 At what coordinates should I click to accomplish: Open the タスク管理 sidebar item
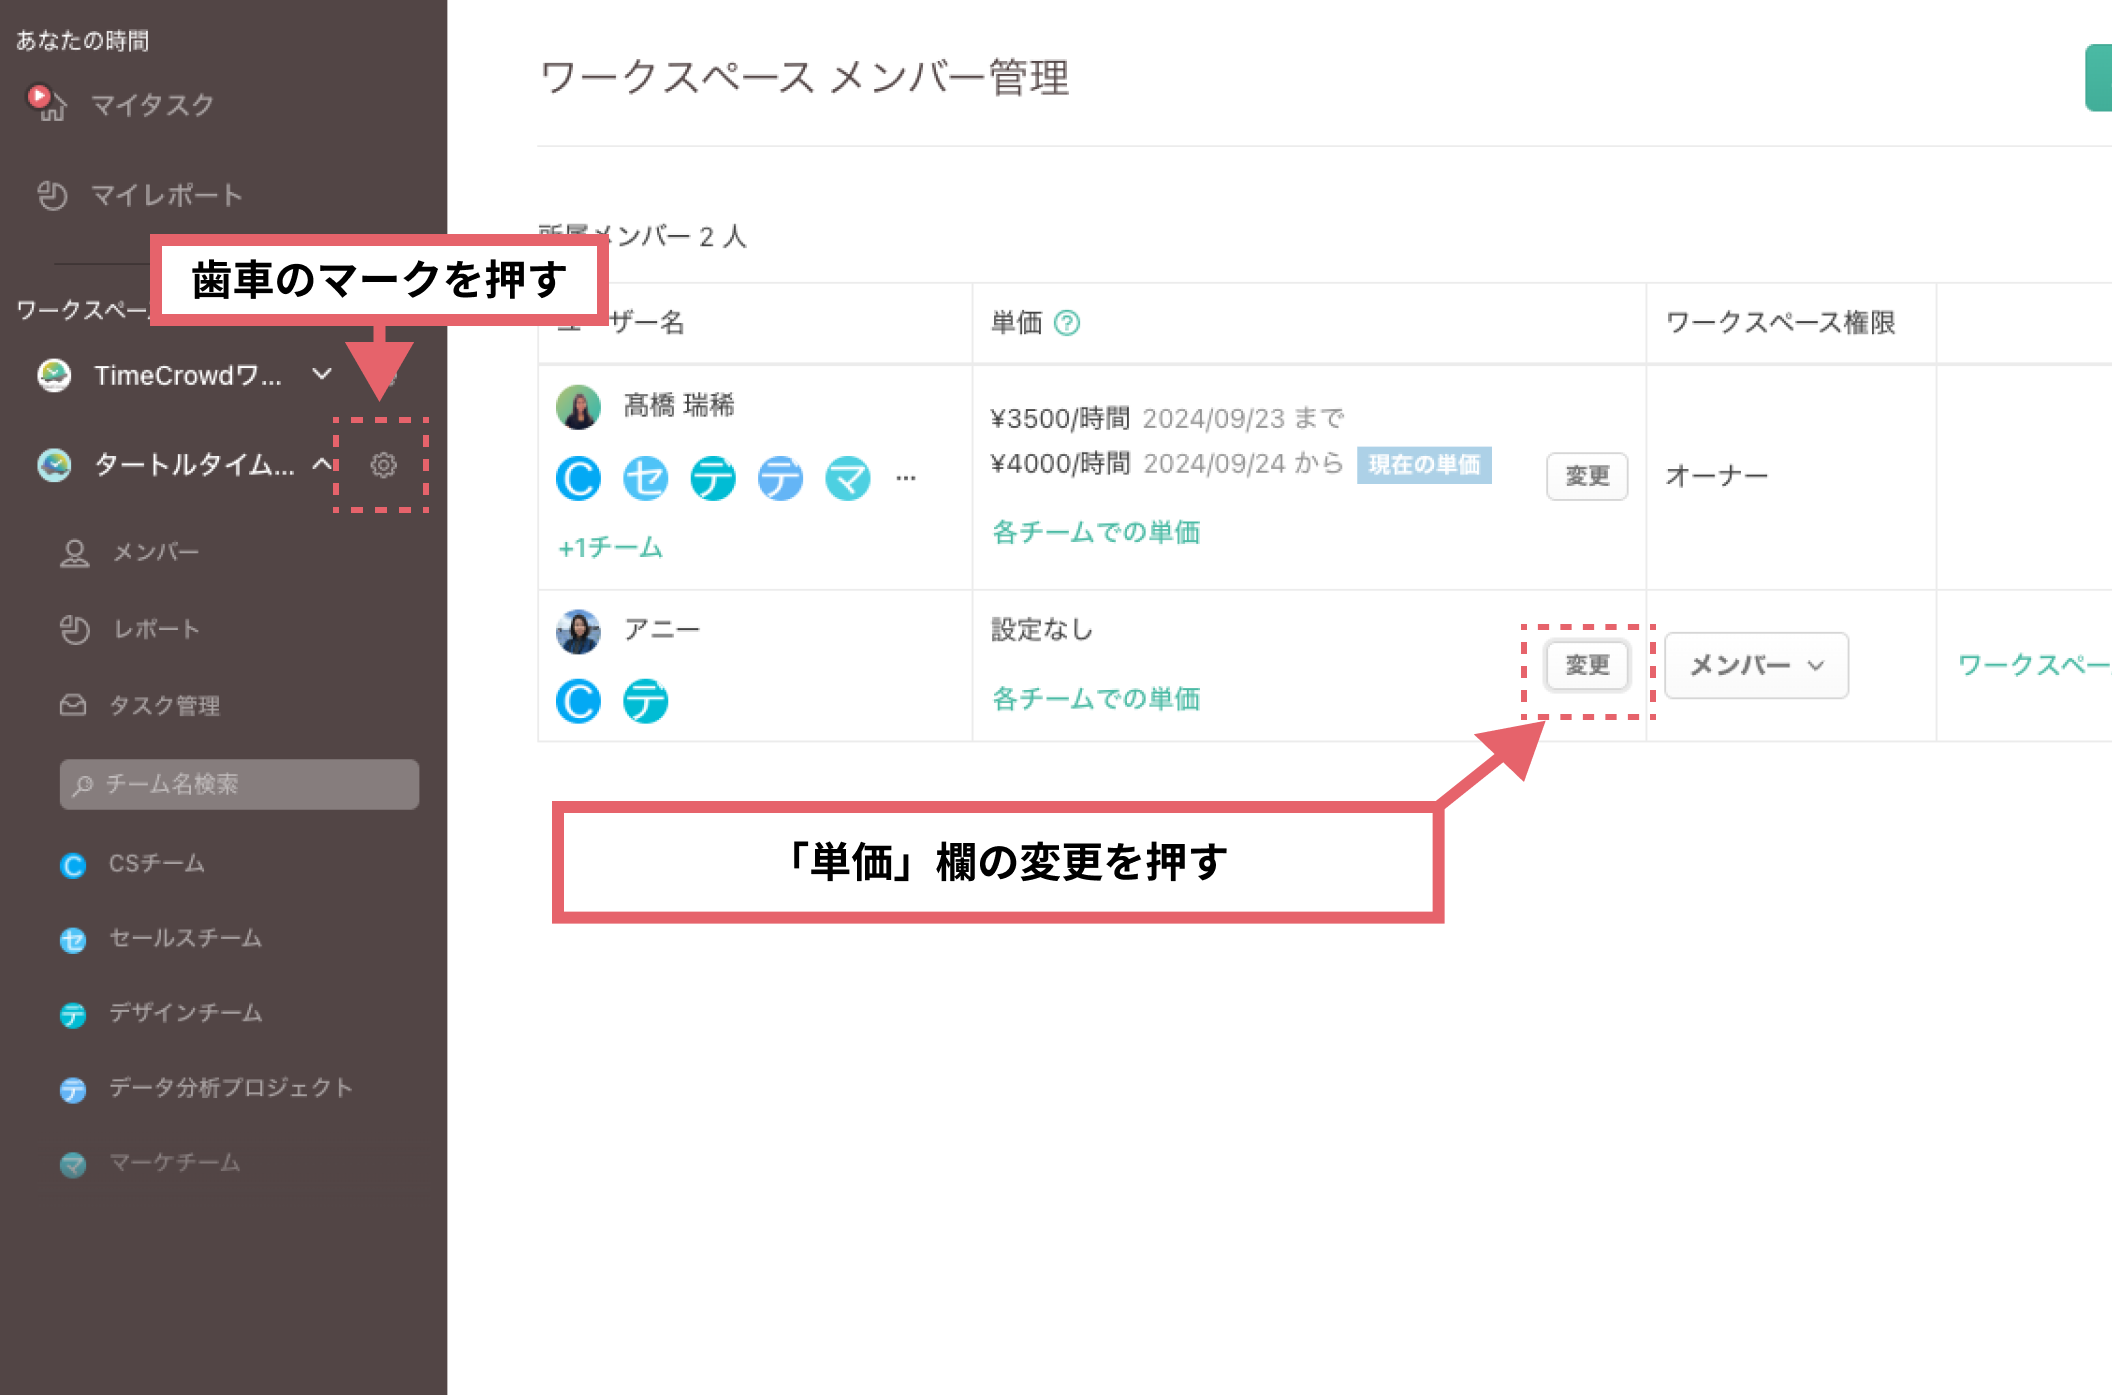click(164, 706)
